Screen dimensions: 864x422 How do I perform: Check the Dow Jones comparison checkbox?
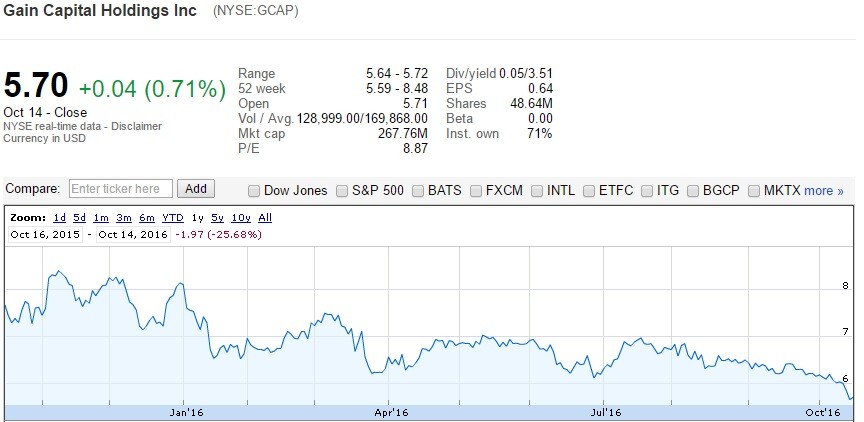pyautogui.click(x=253, y=191)
